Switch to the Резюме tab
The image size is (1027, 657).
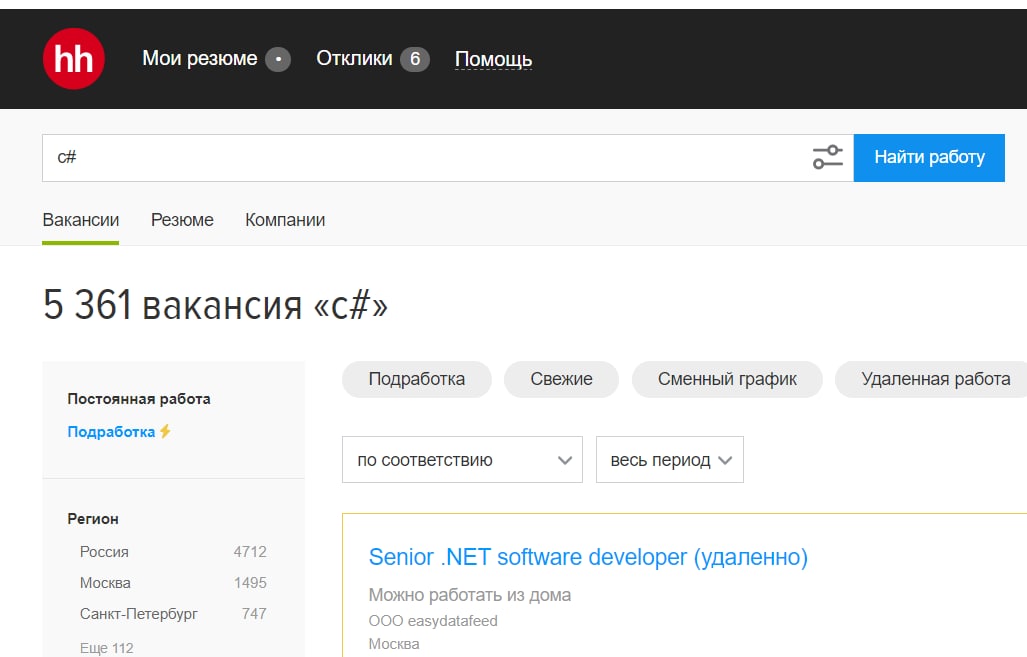182,220
